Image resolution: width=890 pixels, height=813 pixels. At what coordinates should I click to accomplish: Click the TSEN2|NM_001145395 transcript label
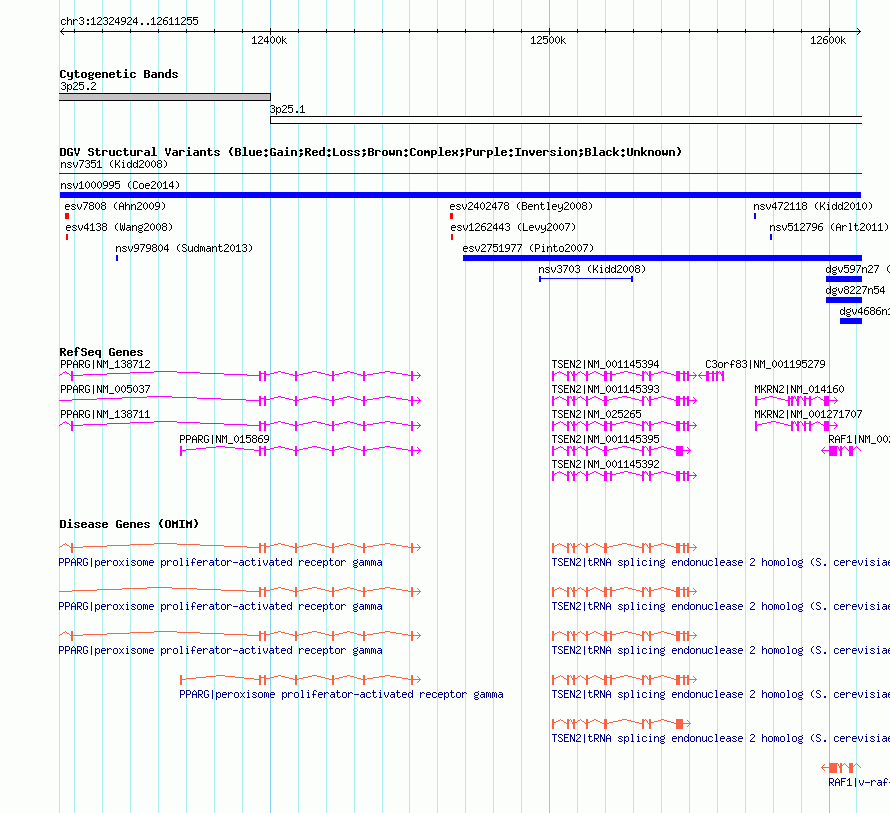pyautogui.click(x=605, y=439)
